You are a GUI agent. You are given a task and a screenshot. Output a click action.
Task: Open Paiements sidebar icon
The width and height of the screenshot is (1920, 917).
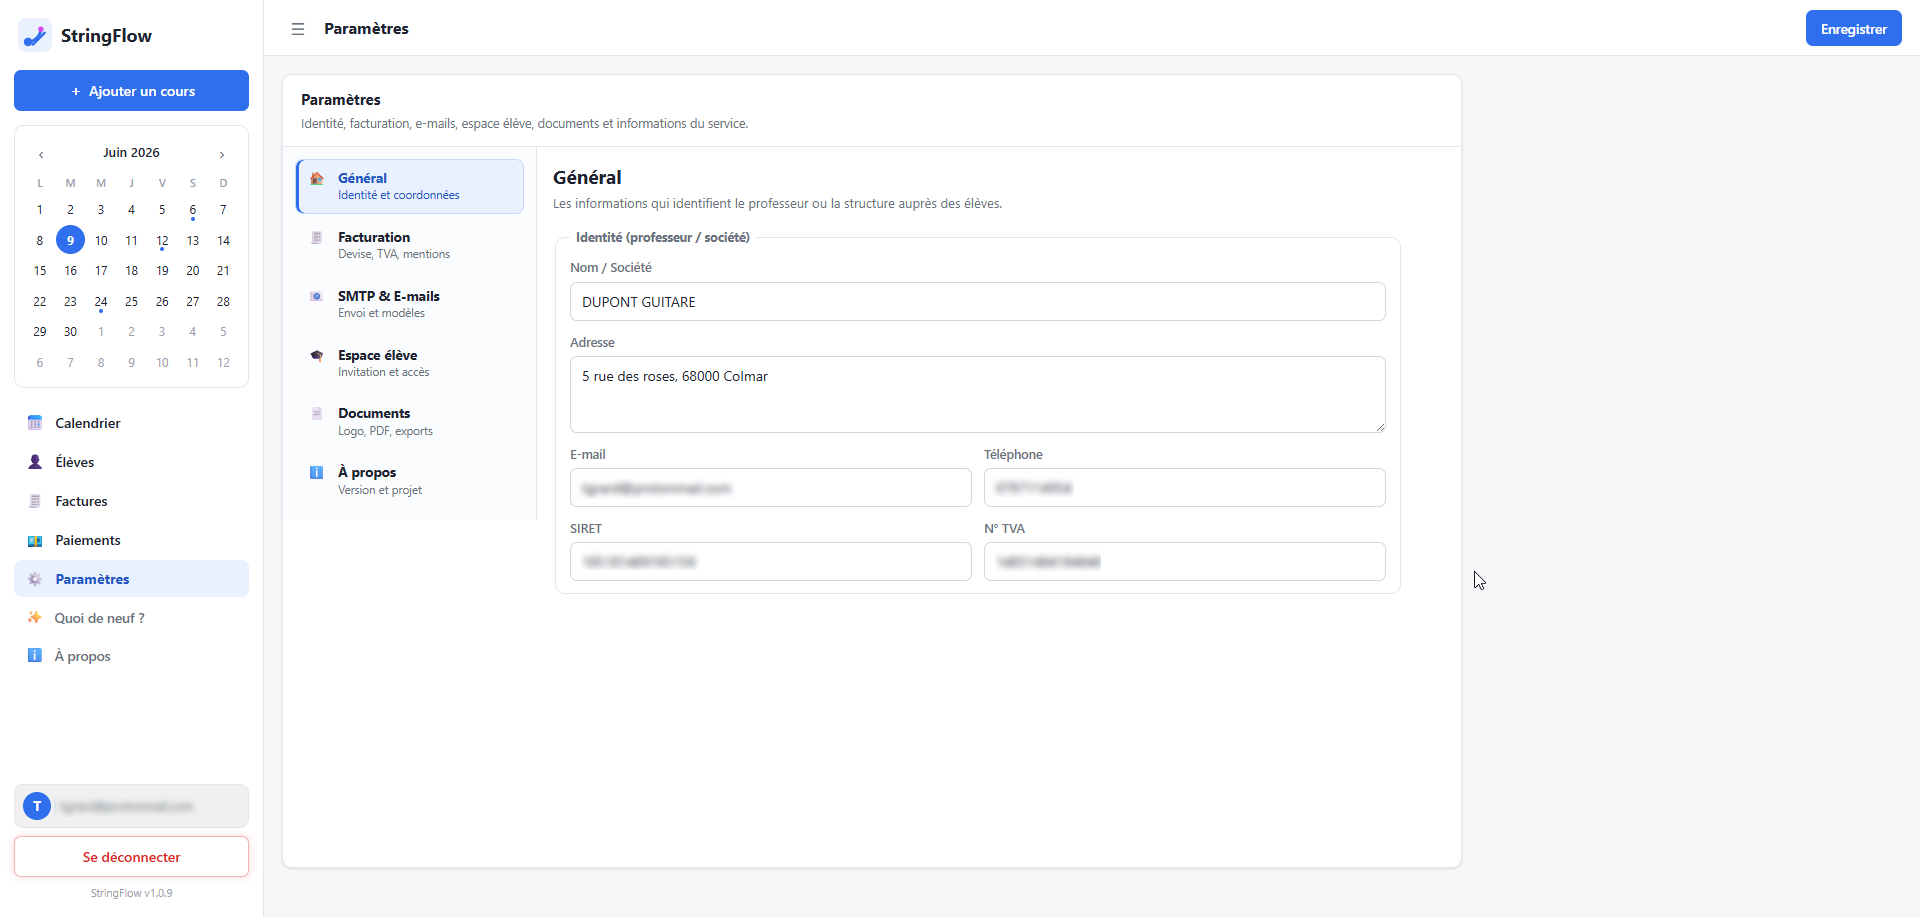(35, 540)
